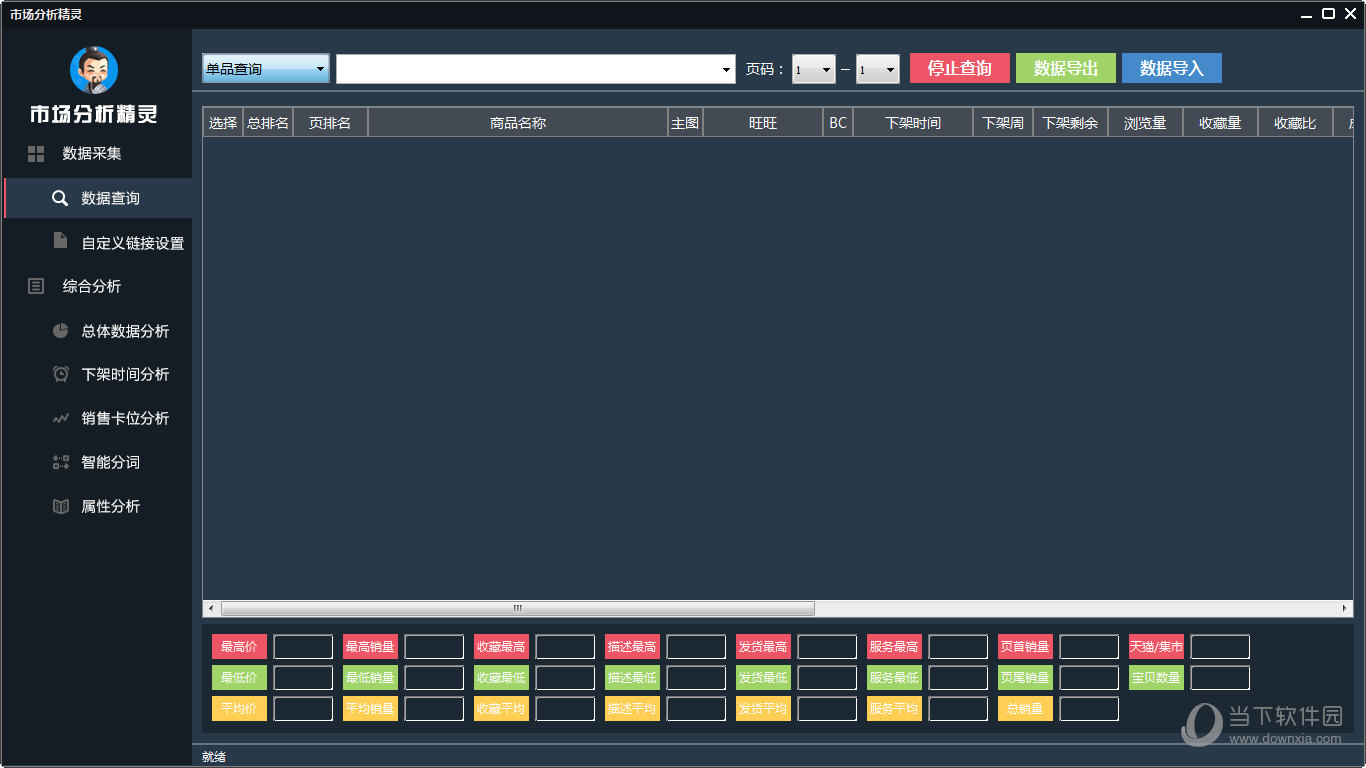Open the 综合分析 menu section

pyautogui.click(x=91, y=286)
